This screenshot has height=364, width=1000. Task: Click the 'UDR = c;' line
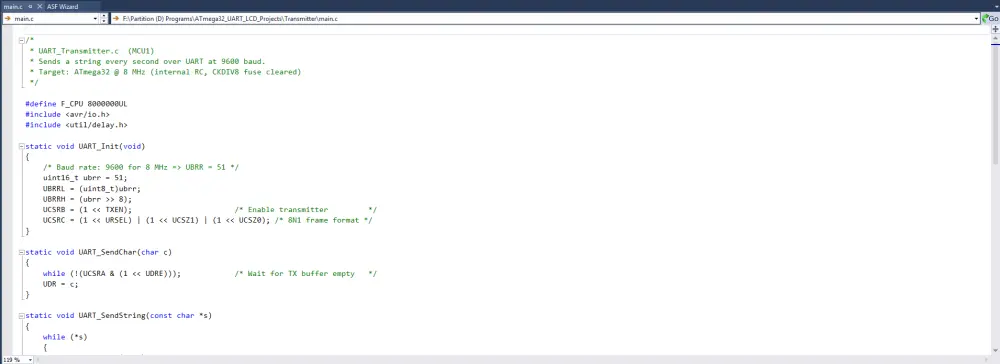point(61,284)
